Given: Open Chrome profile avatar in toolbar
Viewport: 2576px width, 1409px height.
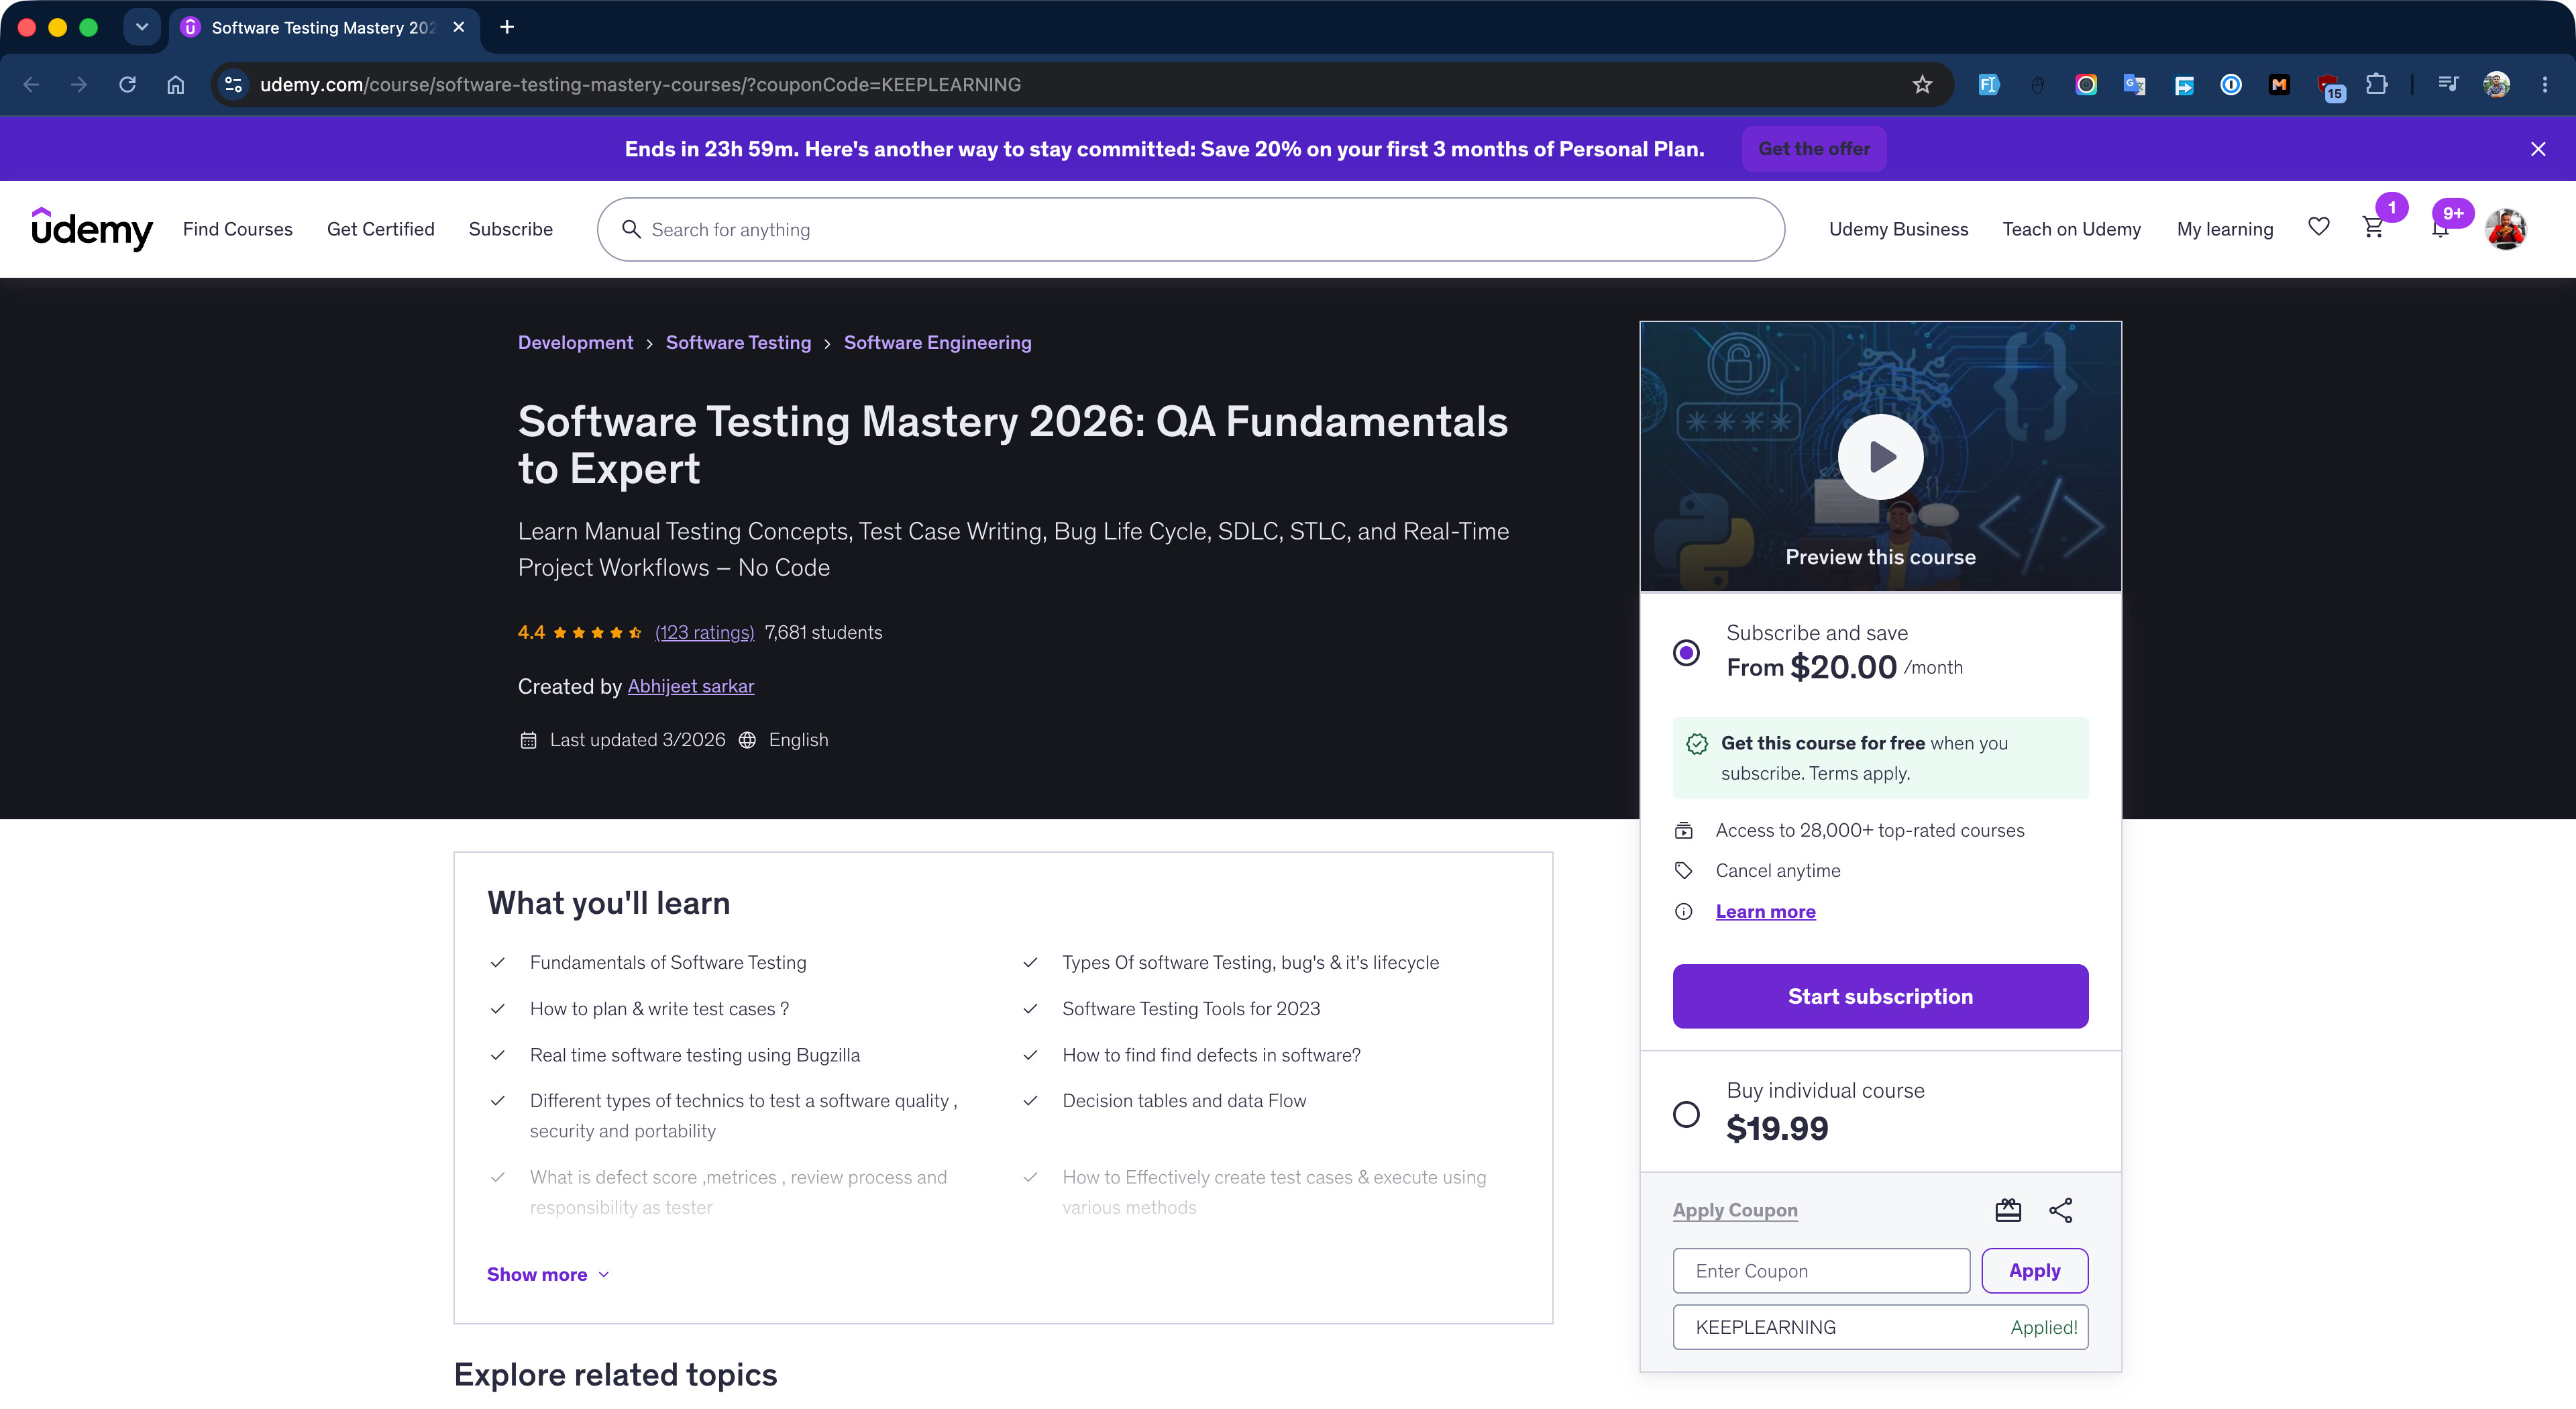Looking at the screenshot, I should (2497, 85).
